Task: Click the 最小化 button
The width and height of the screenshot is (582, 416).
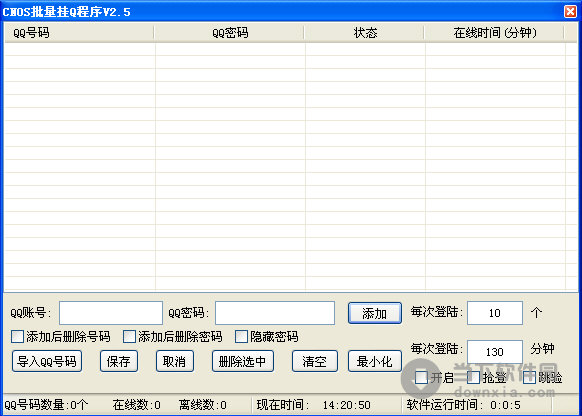Action: tap(375, 361)
